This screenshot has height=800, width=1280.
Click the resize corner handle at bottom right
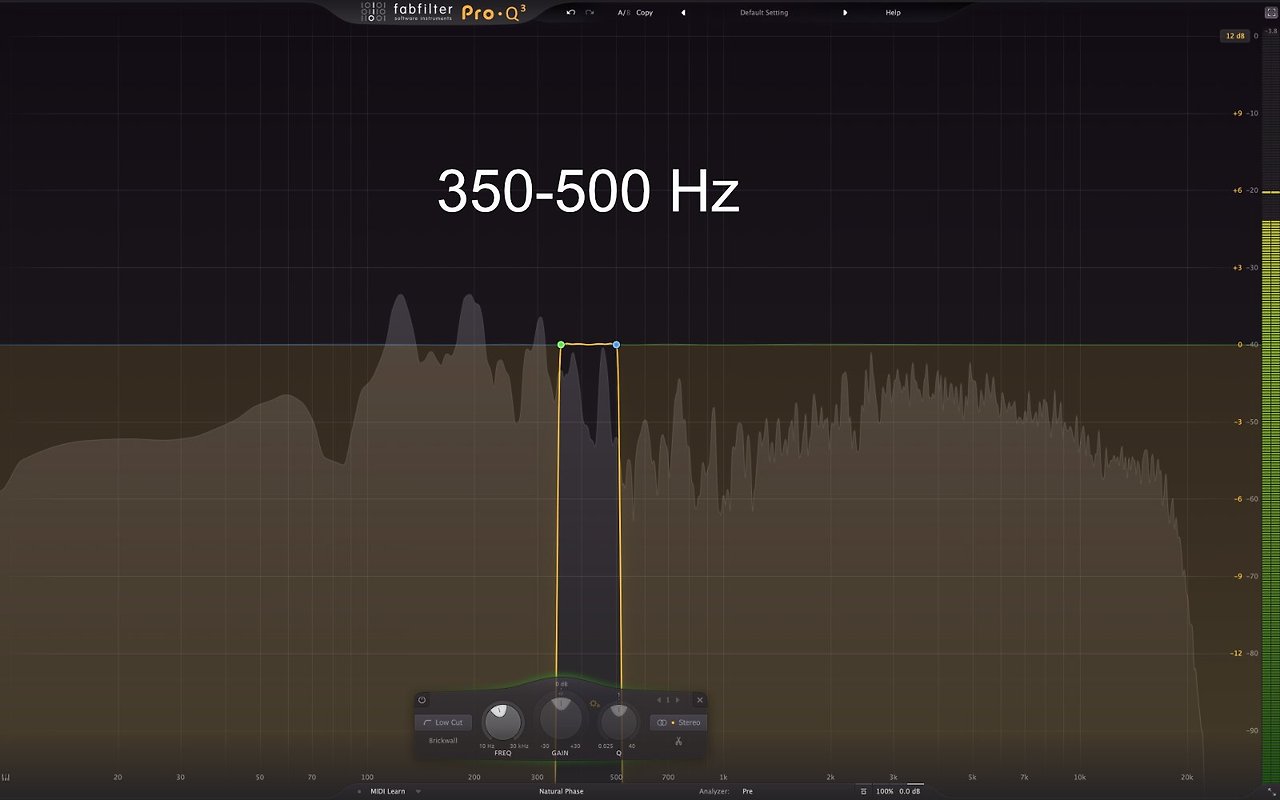point(1273,793)
